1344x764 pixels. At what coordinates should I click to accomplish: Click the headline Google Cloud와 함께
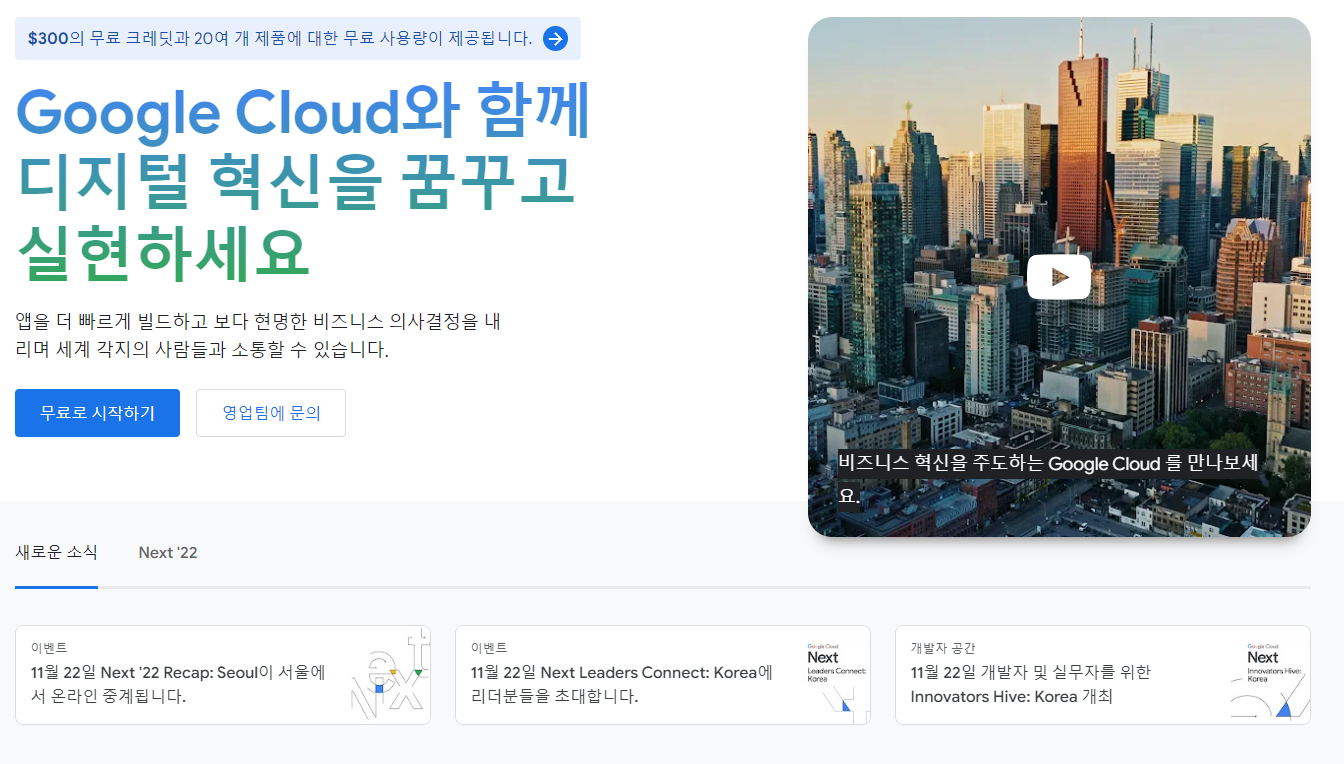(x=304, y=112)
